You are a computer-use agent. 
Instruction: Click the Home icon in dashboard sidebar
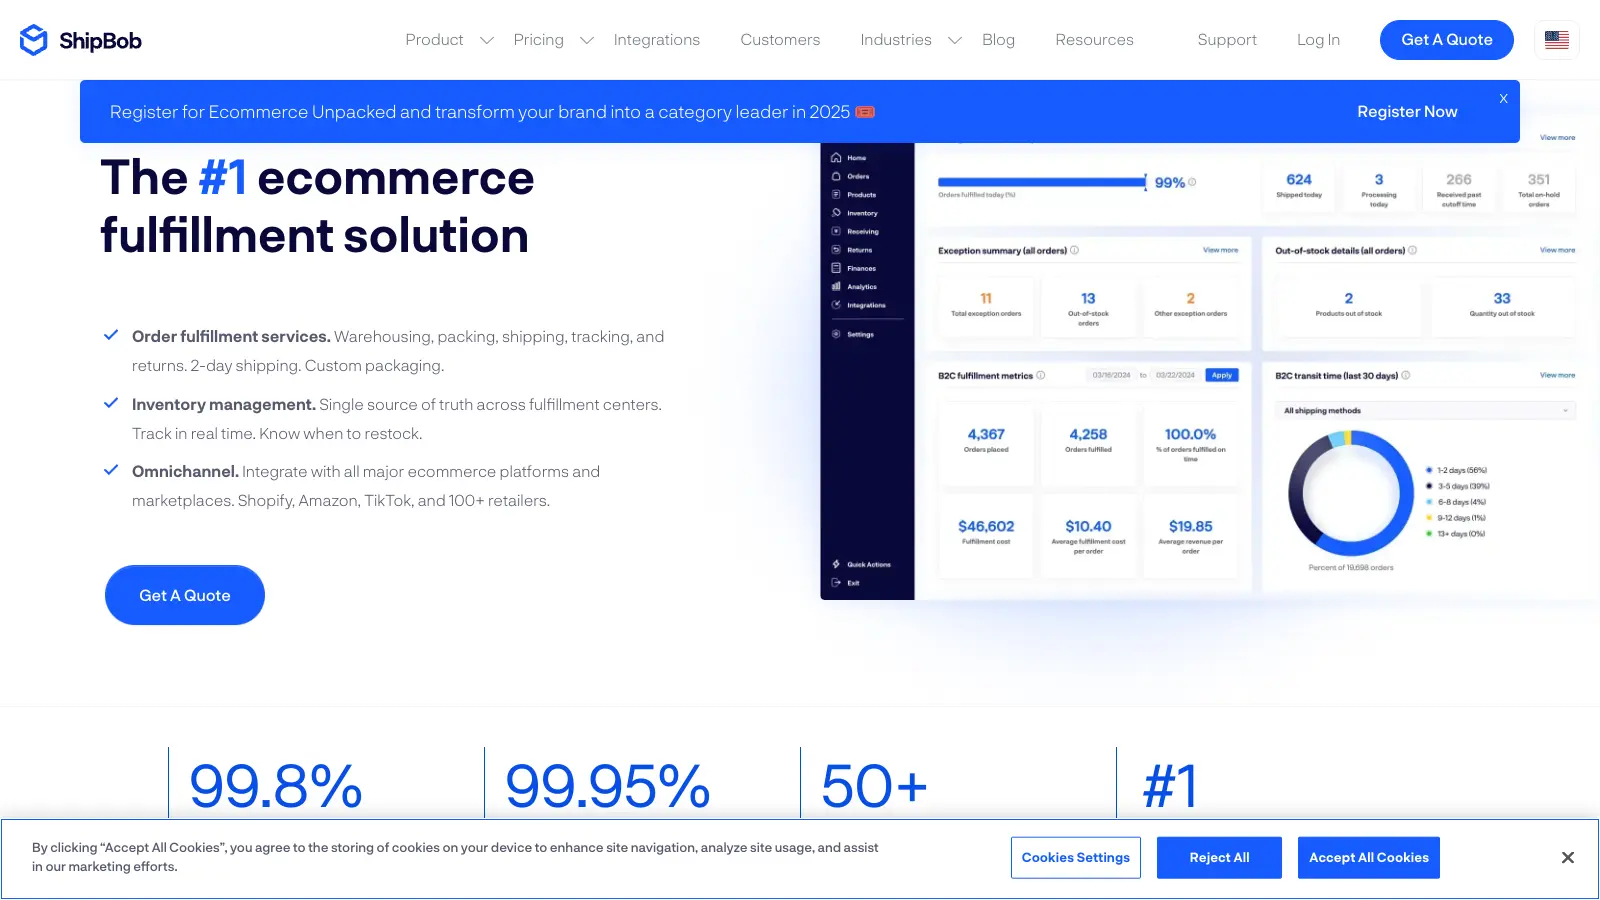click(836, 158)
